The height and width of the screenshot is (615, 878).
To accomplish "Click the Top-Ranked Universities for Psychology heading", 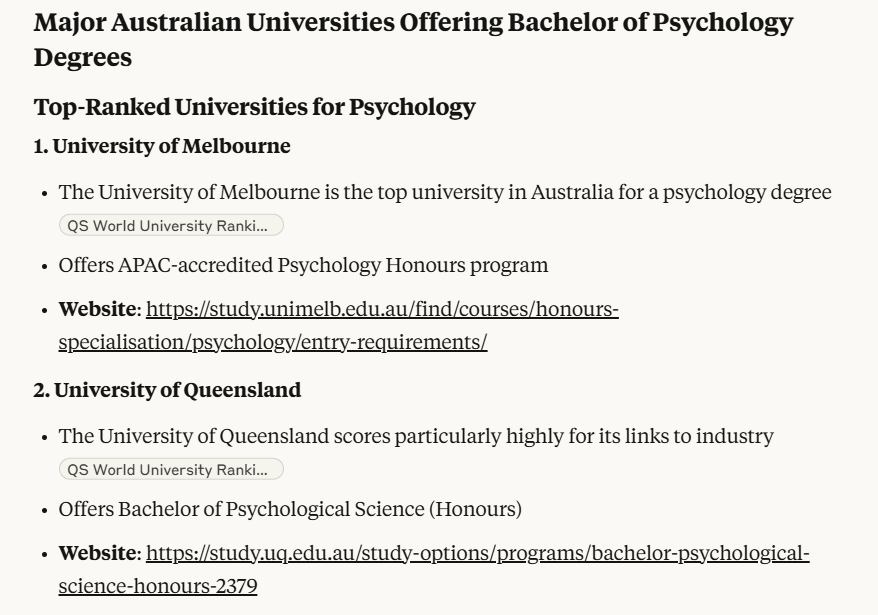I will (x=254, y=106).
